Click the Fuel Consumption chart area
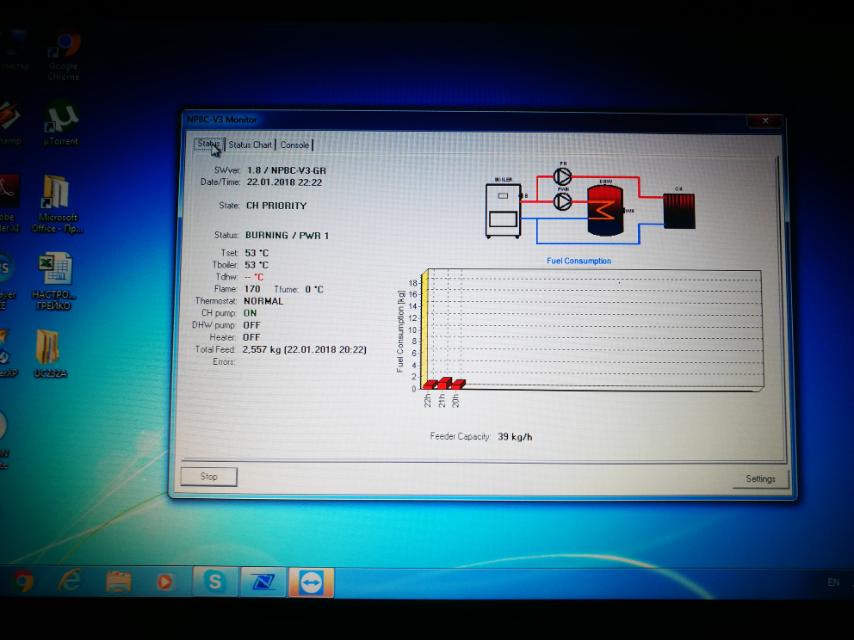The width and height of the screenshot is (854, 640). 595,330
